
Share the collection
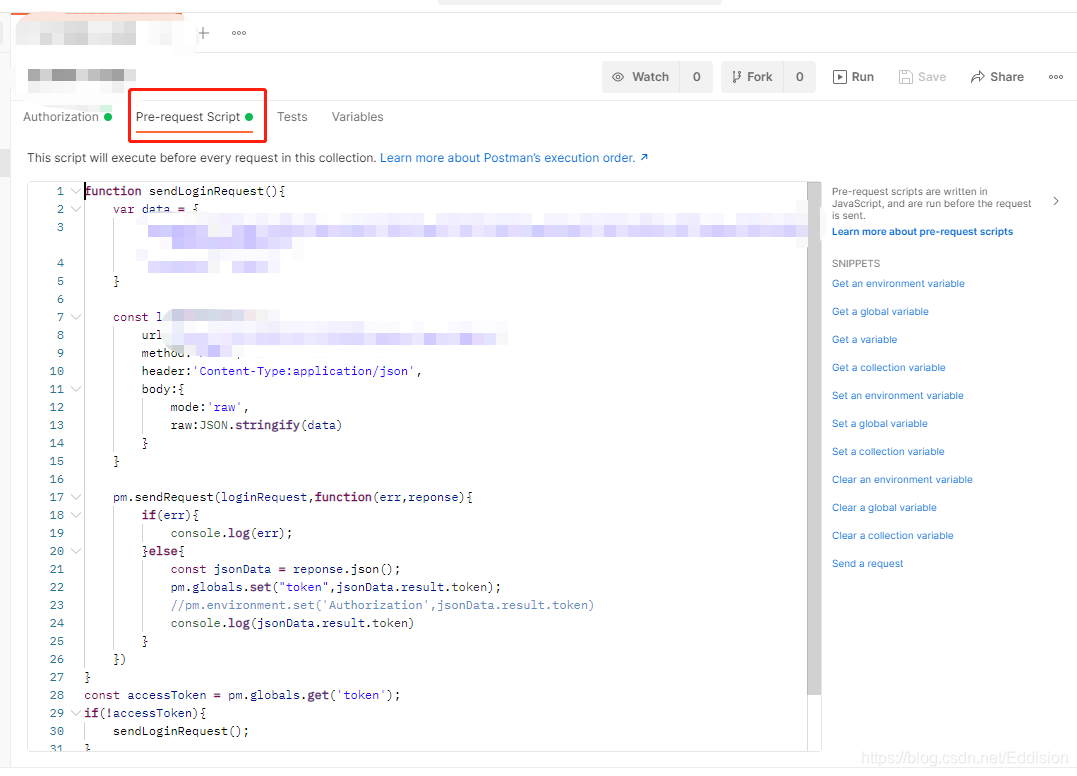[997, 77]
